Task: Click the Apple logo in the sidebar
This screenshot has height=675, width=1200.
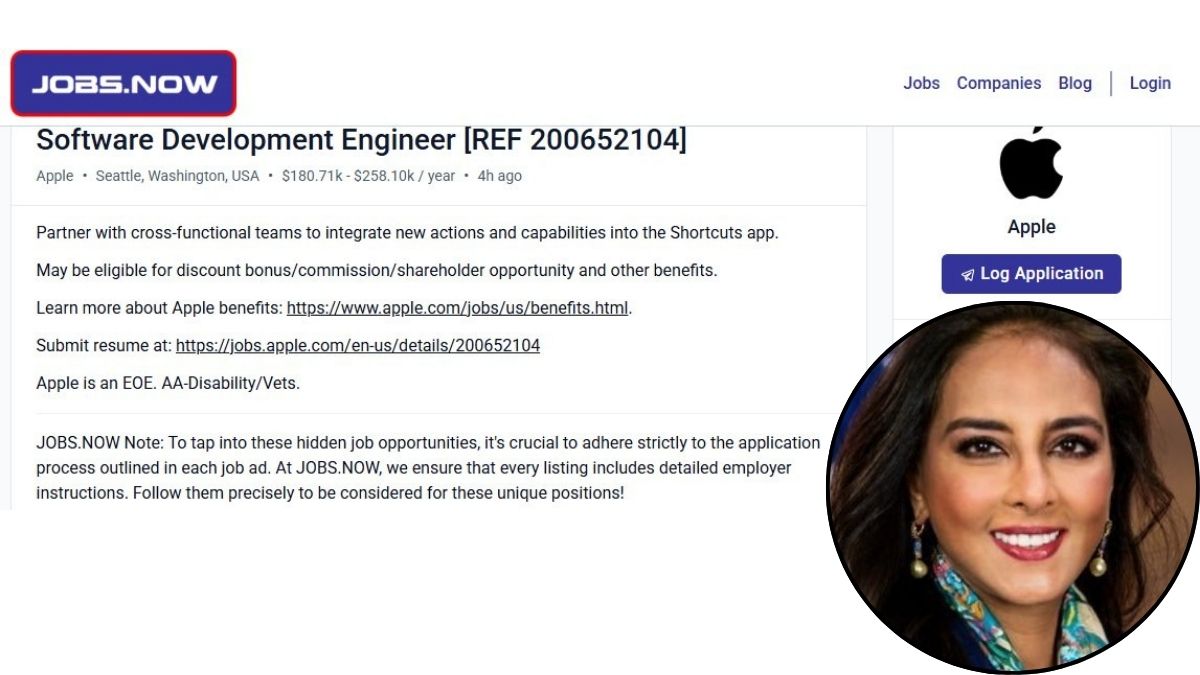Action: [x=1031, y=162]
